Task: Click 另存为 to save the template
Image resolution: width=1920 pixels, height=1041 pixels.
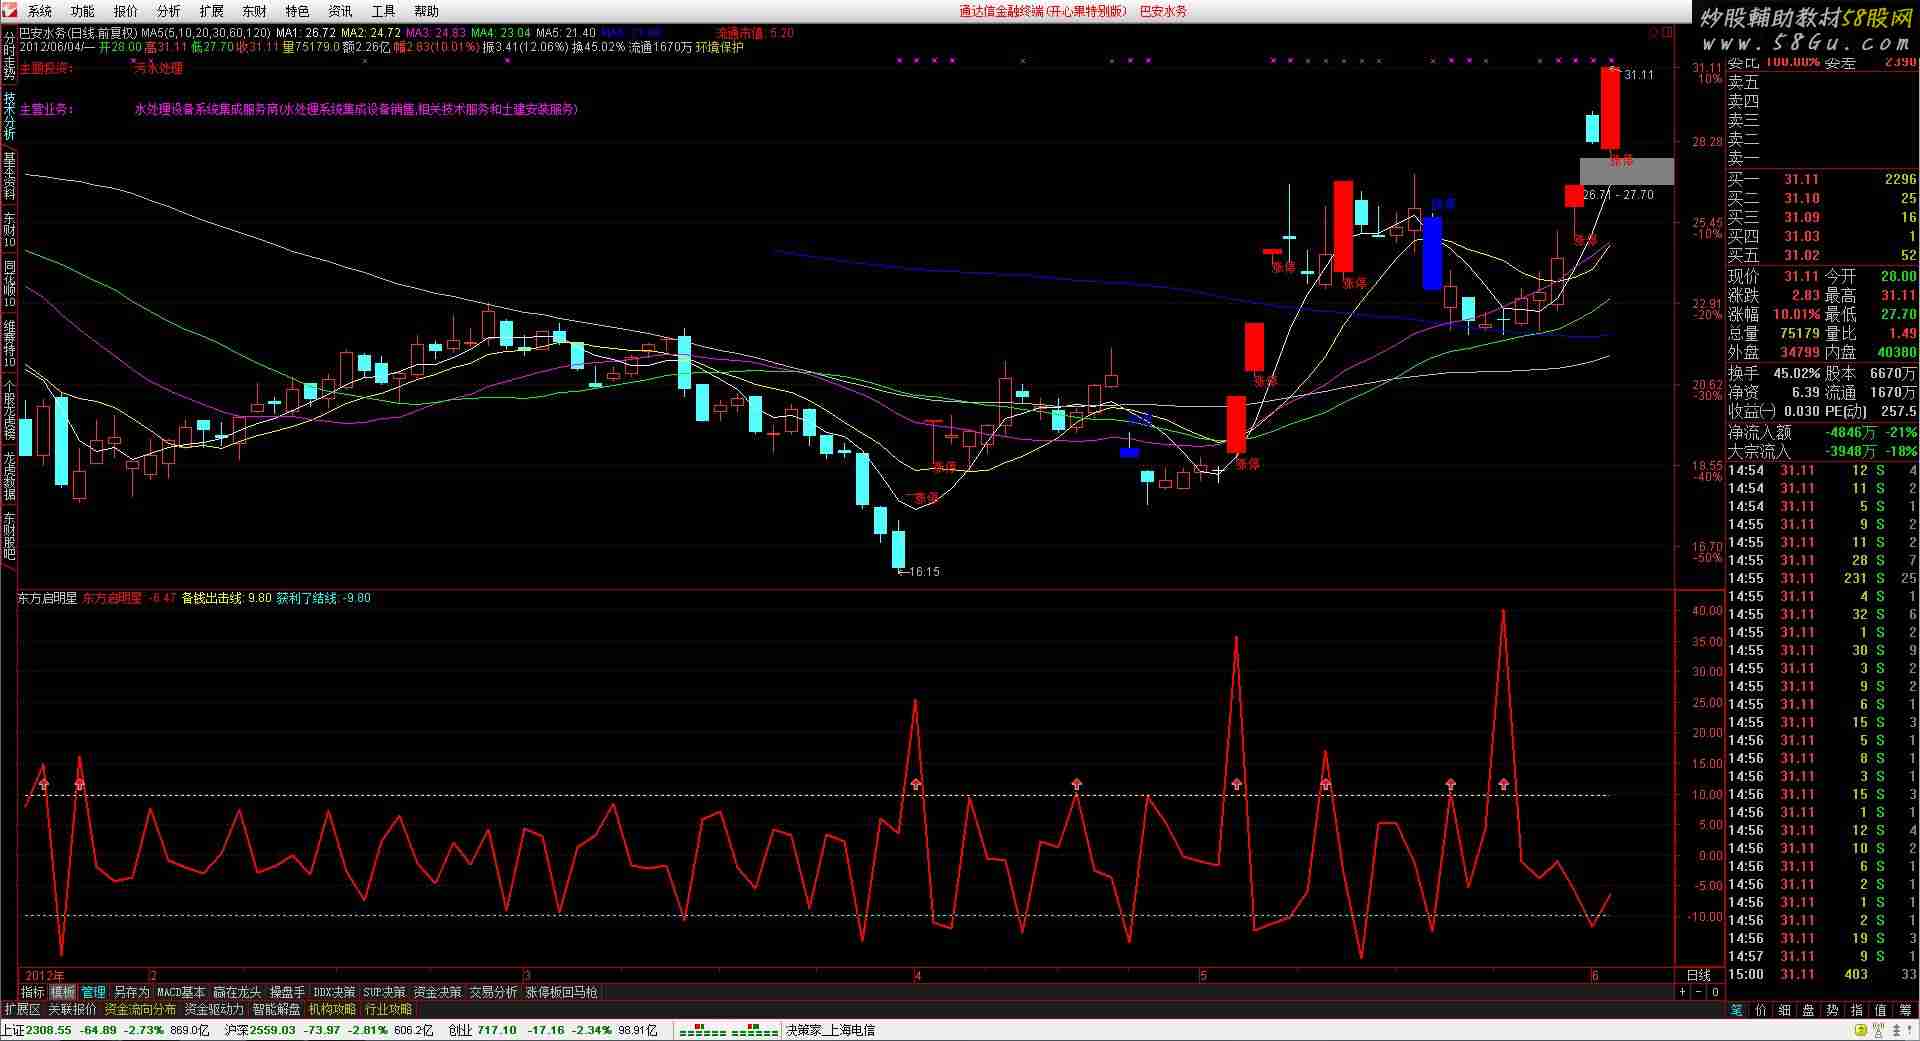Action: click(131, 992)
